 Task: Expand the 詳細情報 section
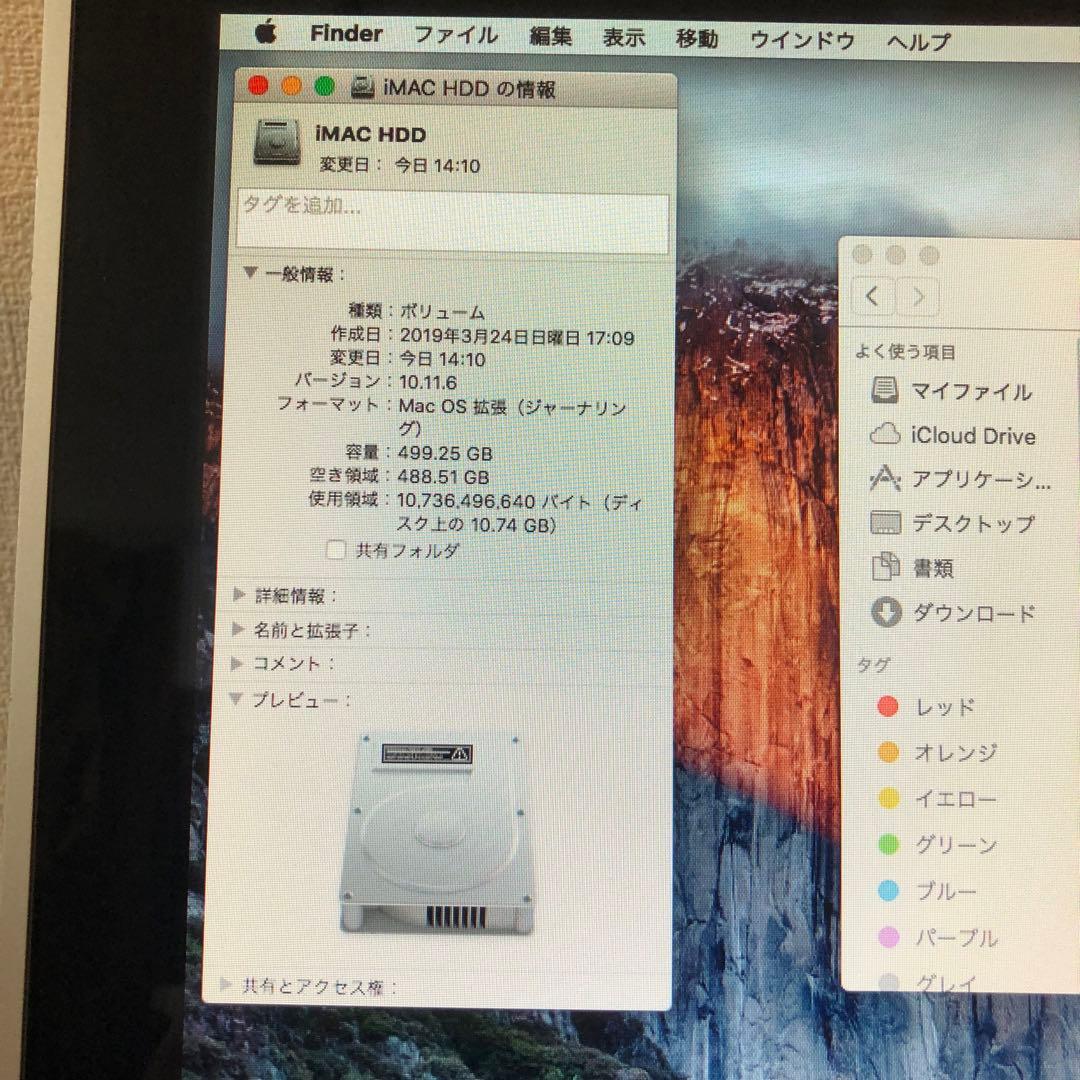[x=239, y=594]
